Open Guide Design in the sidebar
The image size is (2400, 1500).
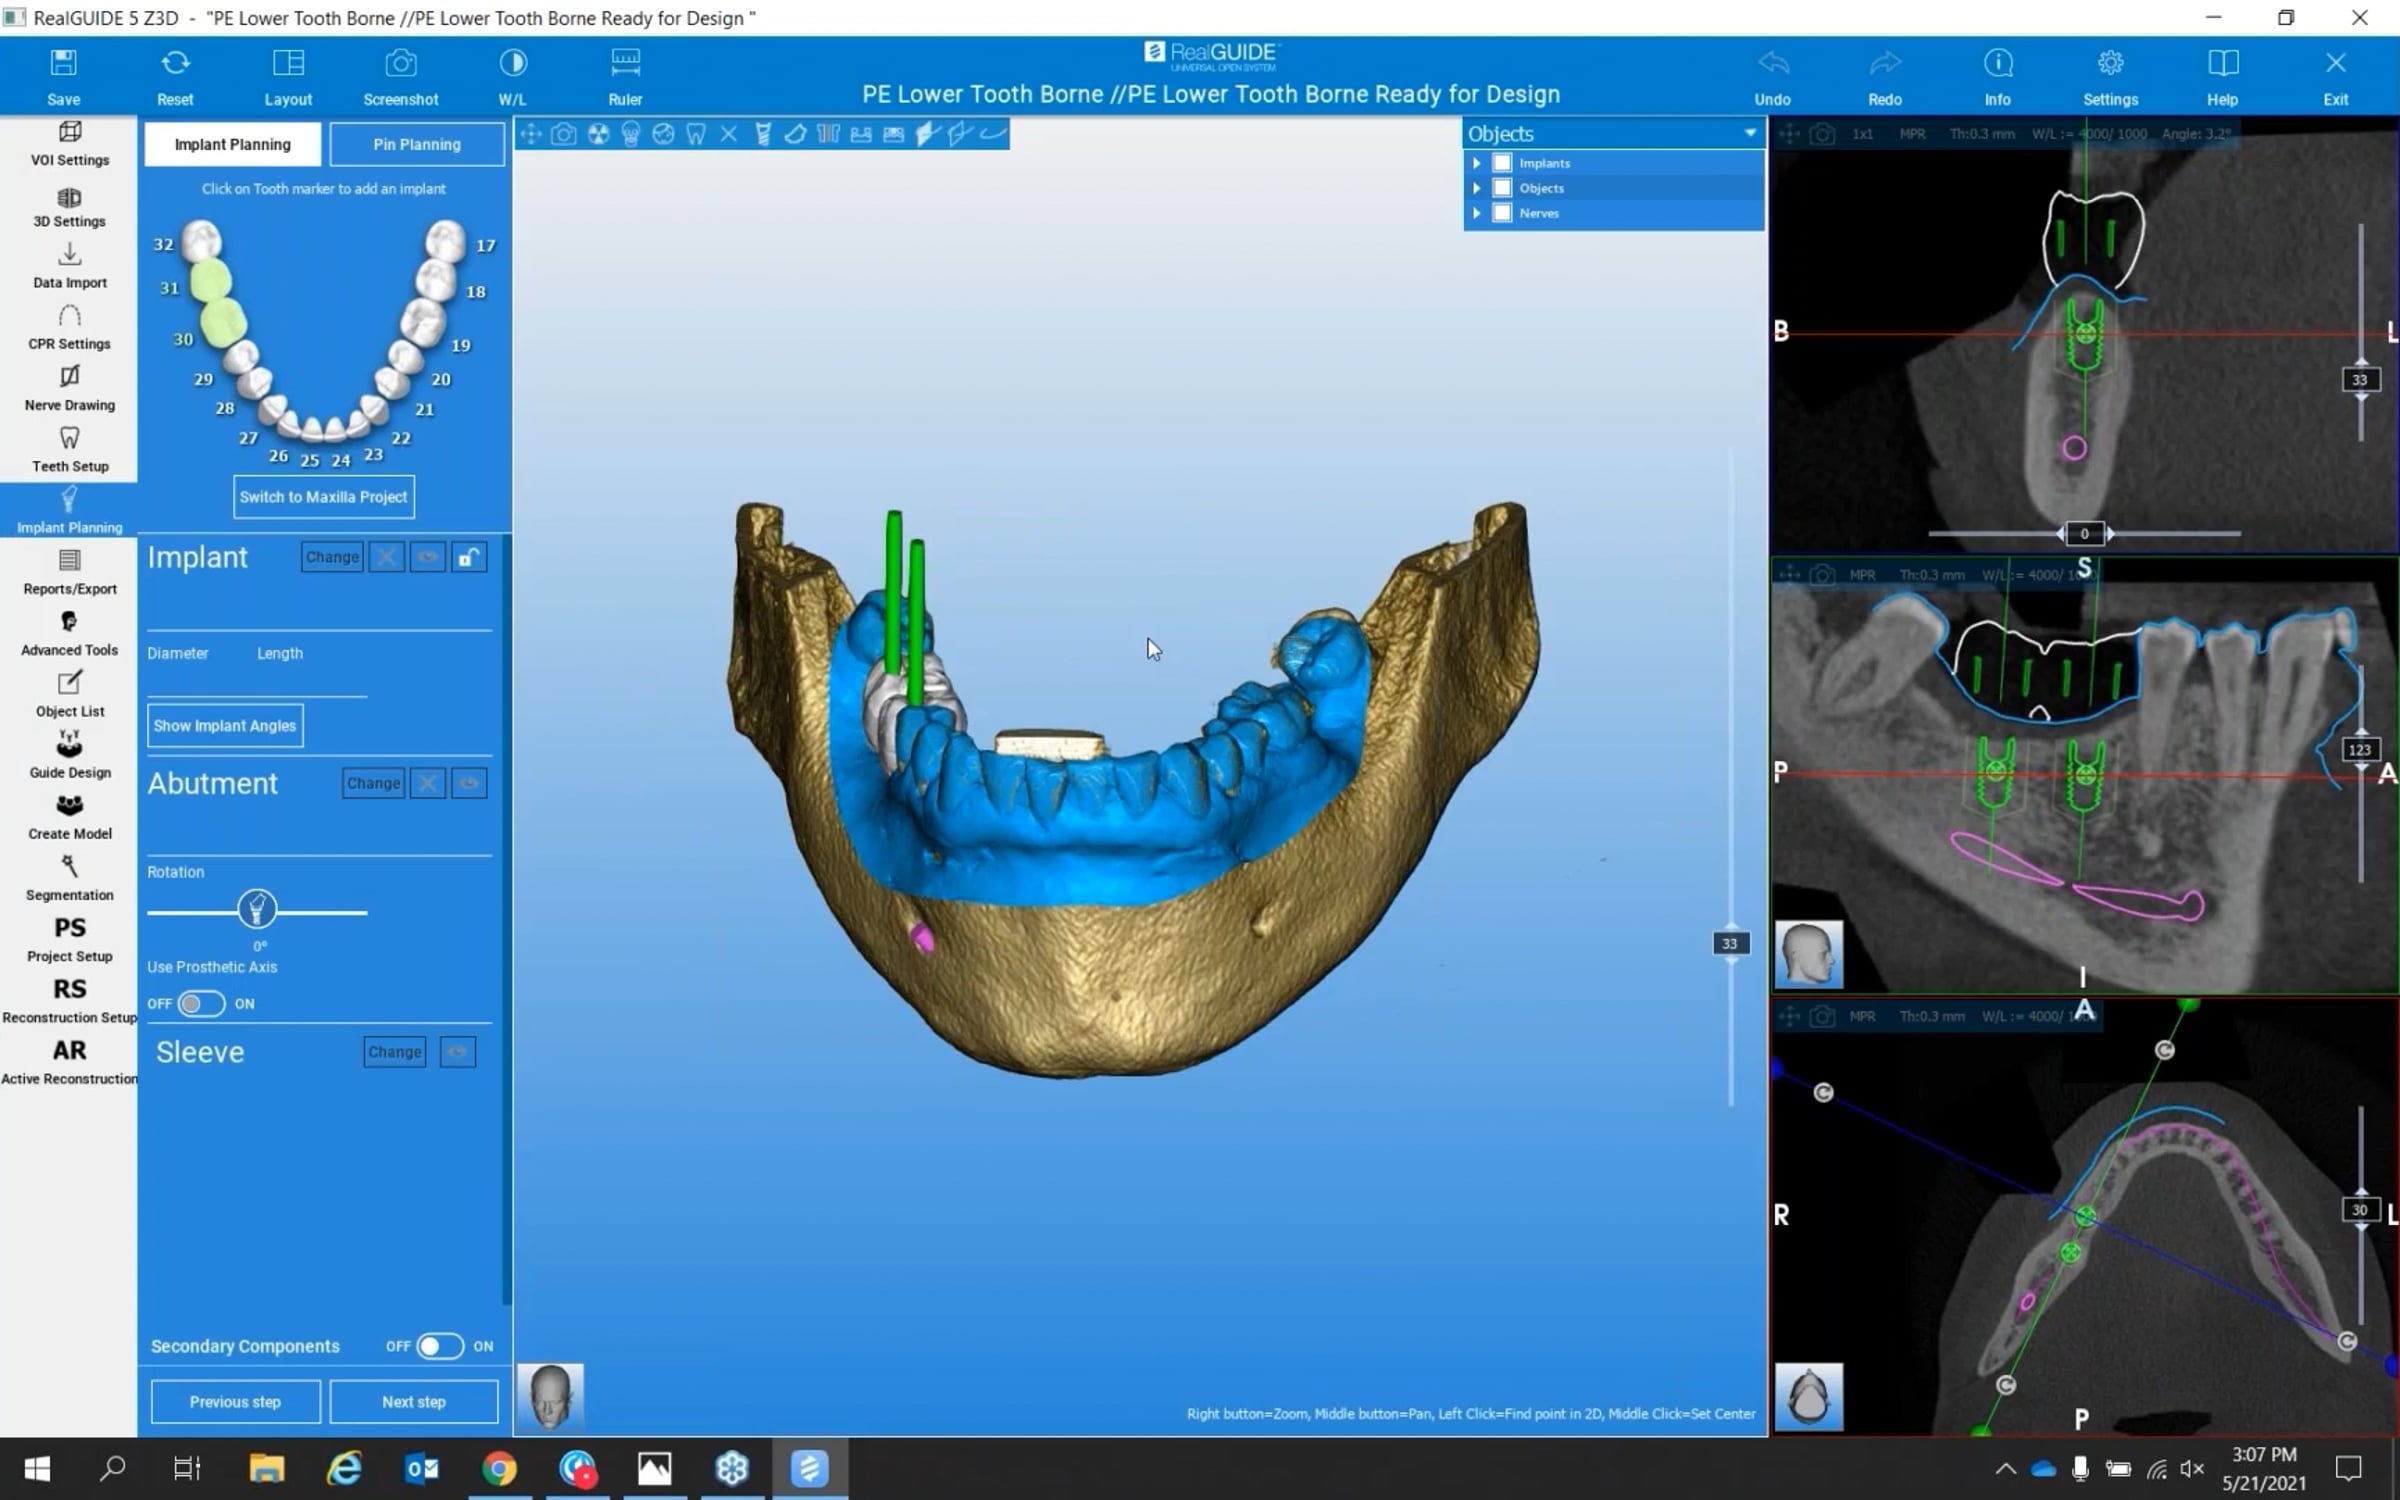pyautogui.click(x=69, y=756)
